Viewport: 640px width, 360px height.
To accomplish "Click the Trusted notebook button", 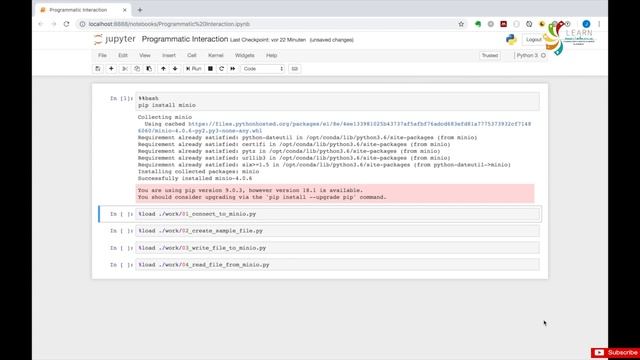I will [489, 55].
